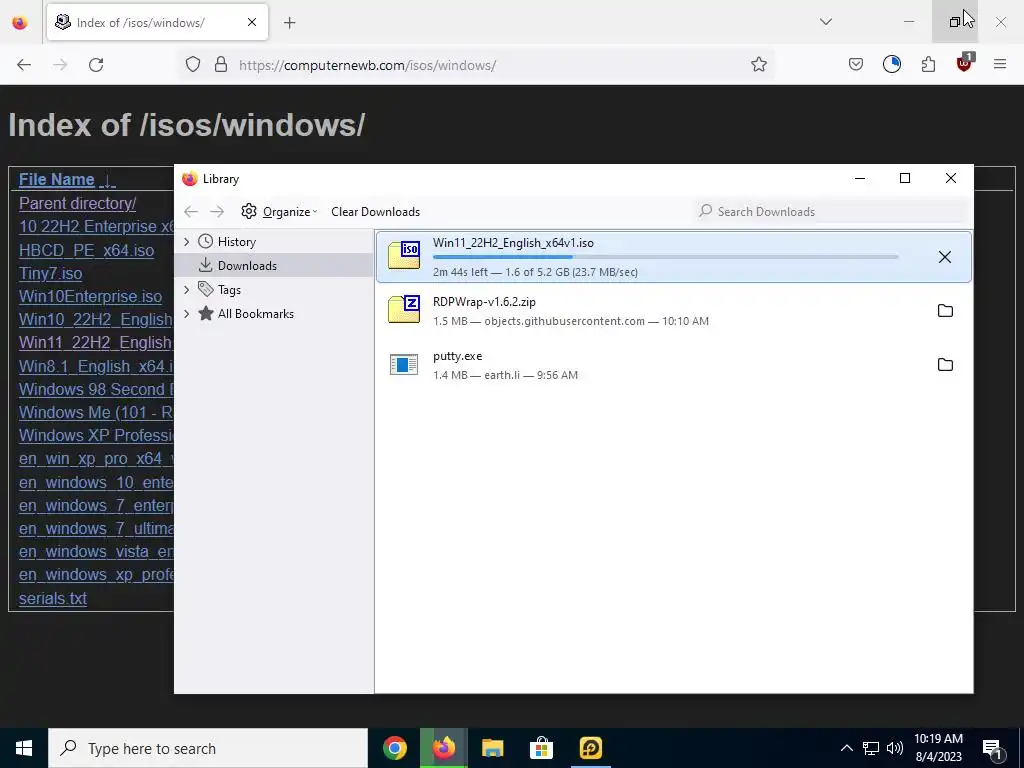1024x768 pixels.
Task: Click the Win11 ISO download progress bar
Action: [x=665, y=257]
